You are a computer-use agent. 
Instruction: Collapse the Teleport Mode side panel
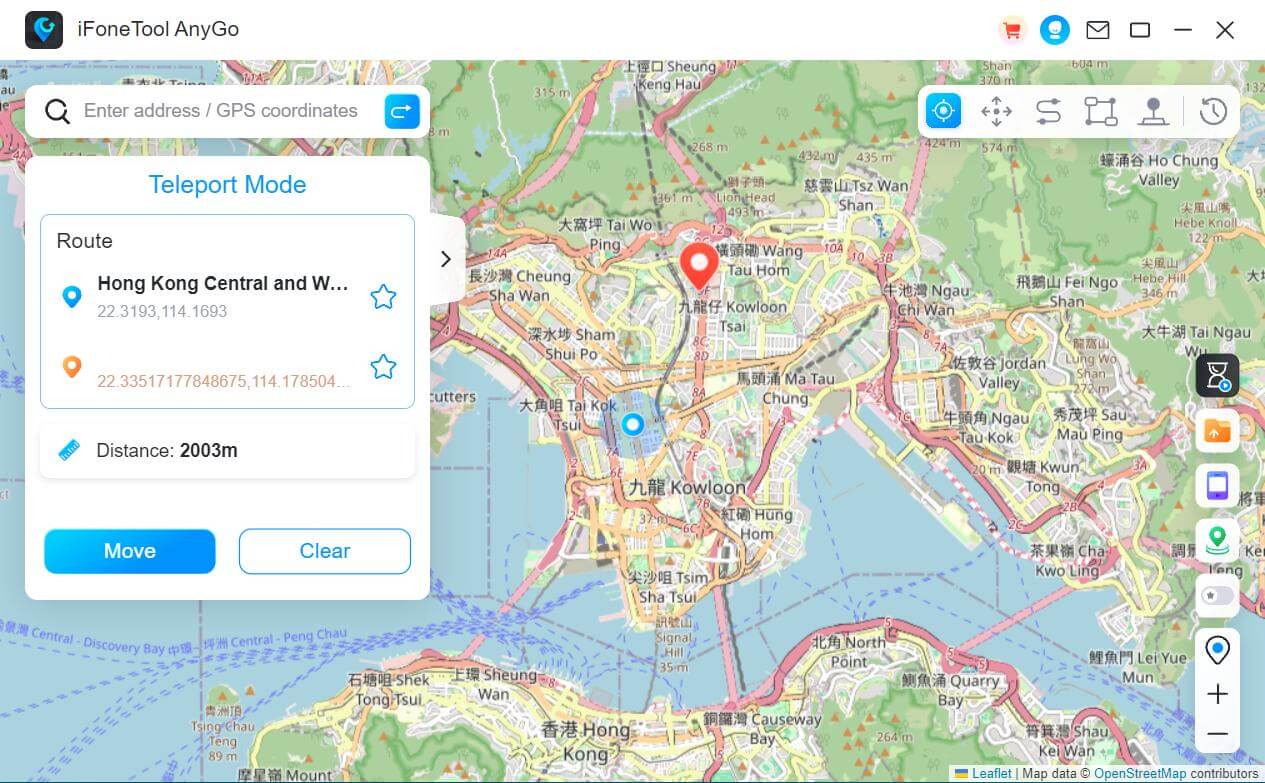(446, 259)
